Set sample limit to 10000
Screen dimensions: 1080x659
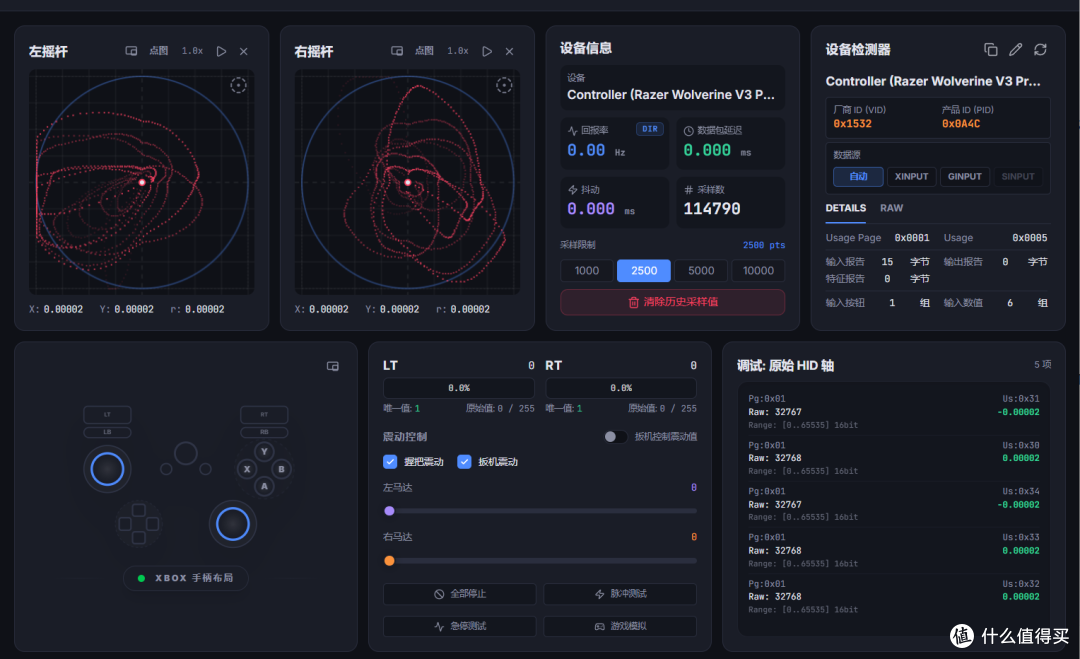click(758, 271)
